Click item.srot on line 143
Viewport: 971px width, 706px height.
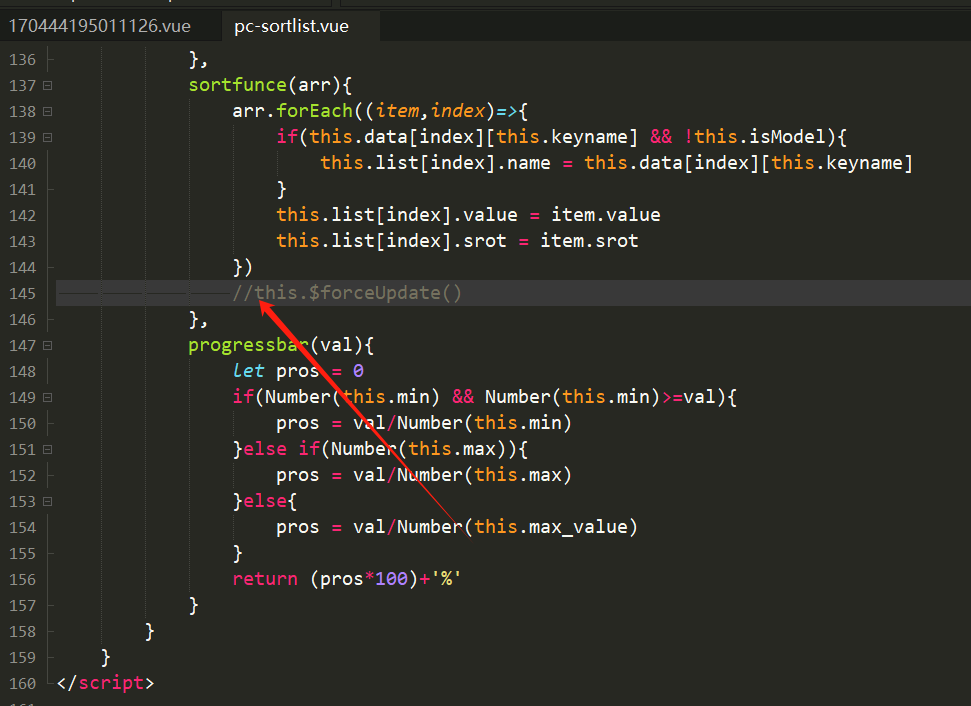[x=589, y=241]
